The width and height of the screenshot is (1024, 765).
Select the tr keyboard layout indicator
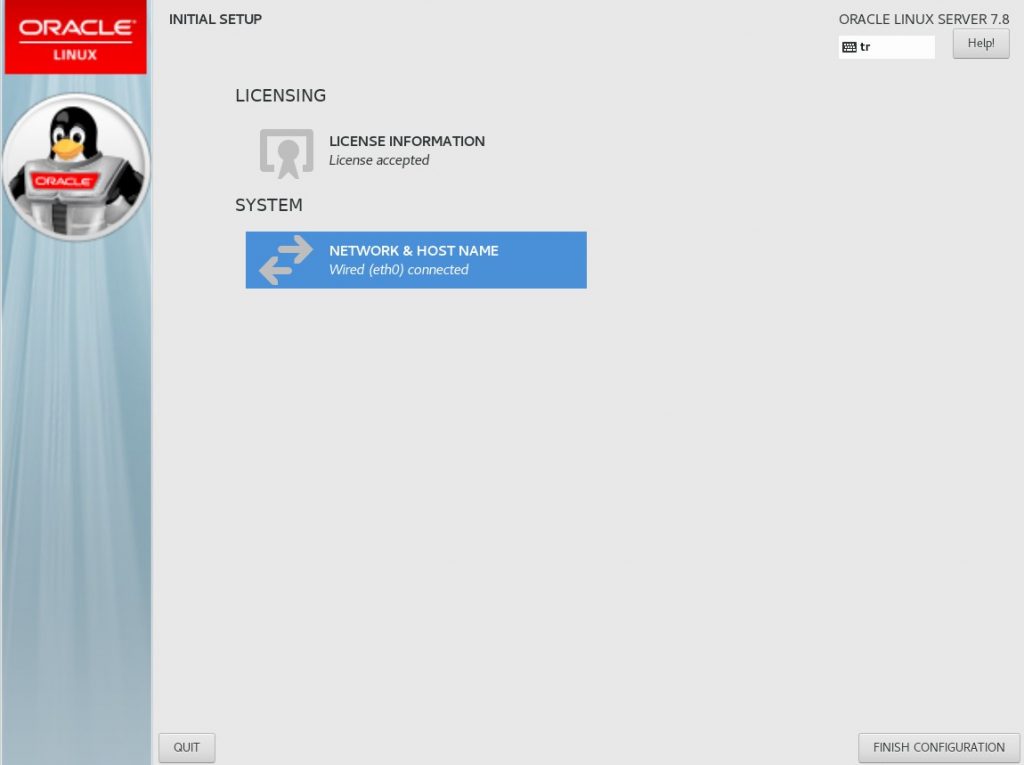click(886, 47)
